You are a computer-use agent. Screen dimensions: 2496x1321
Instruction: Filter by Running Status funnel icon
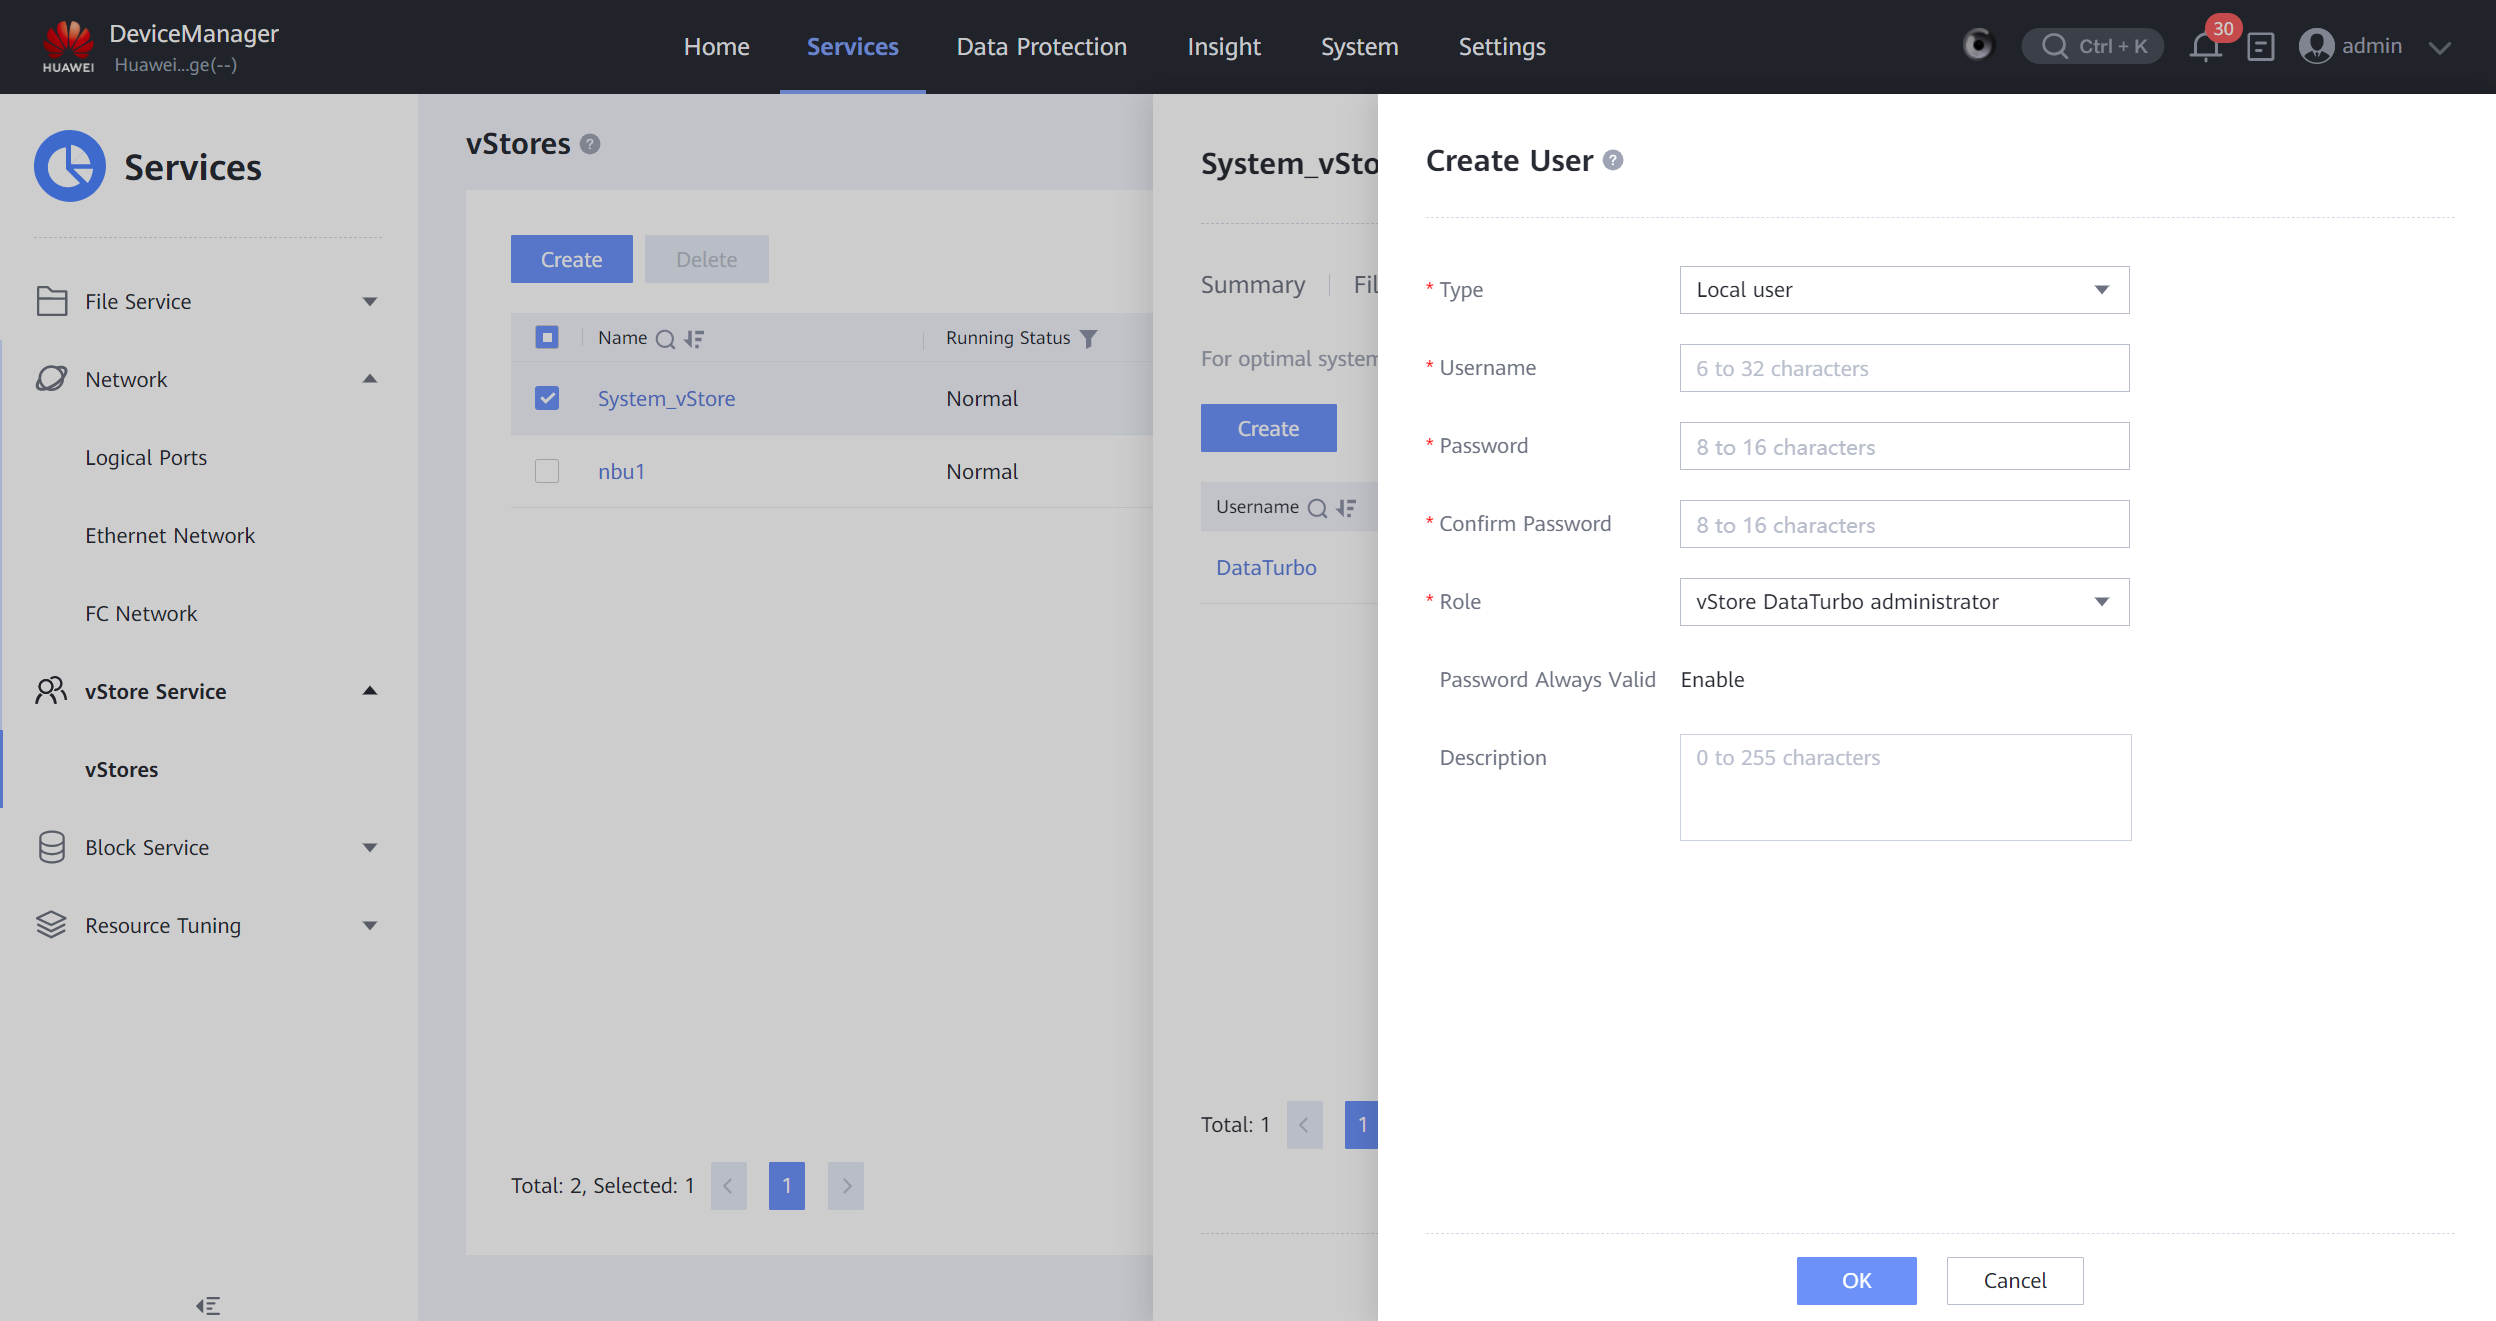pyautogui.click(x=1089, y=339)
